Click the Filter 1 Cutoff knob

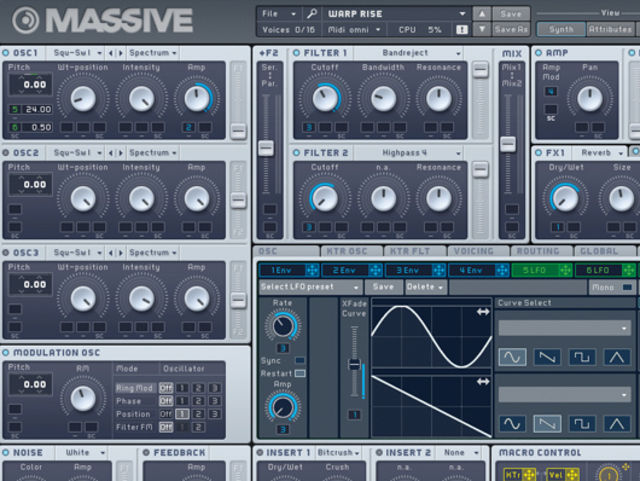point(325,99)
